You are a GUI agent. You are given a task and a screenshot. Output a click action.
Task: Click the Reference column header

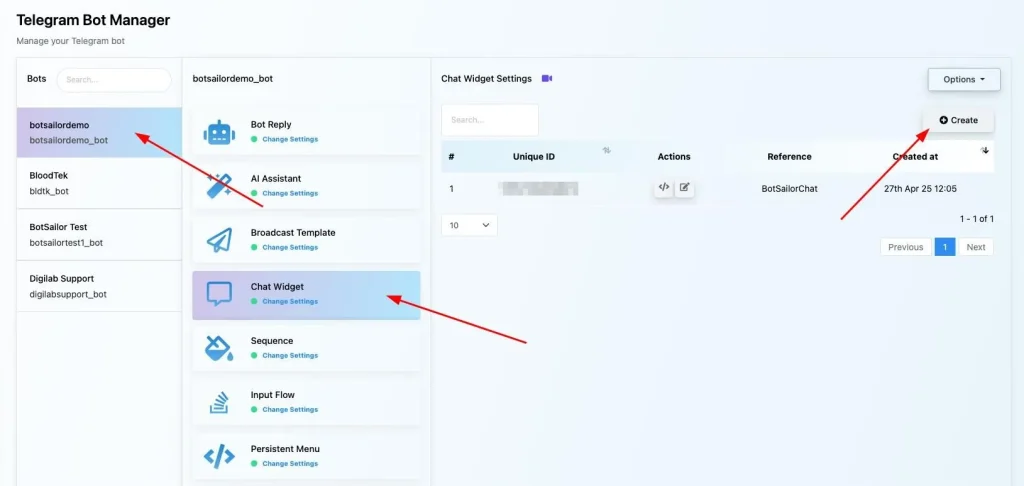[x=790, y=157]
